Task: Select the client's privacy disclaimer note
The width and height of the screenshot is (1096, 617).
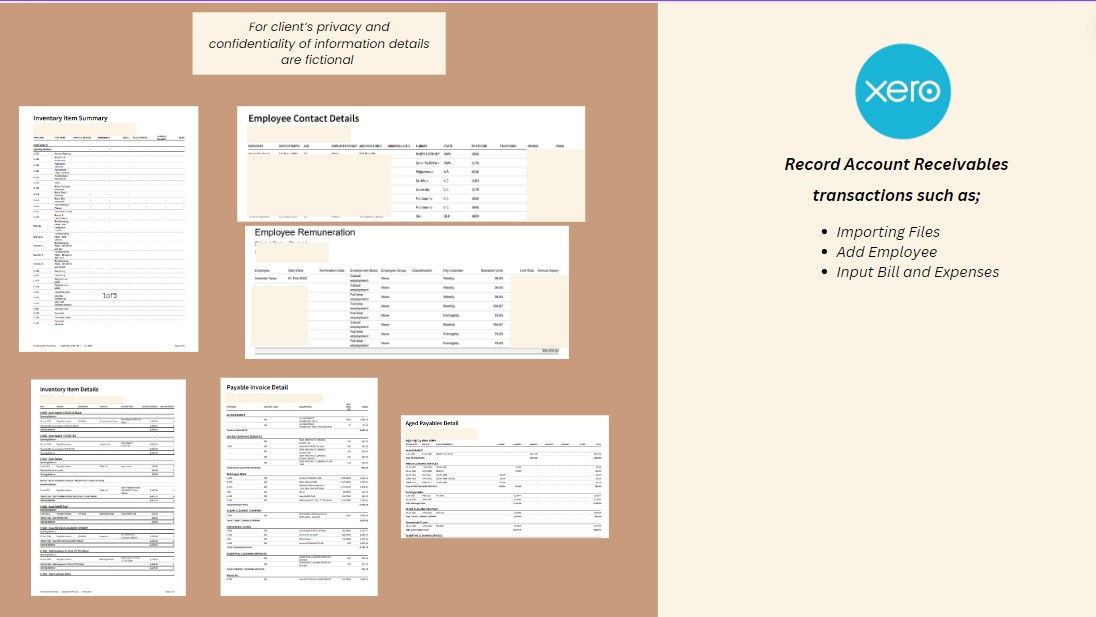Action: point(319,43)
